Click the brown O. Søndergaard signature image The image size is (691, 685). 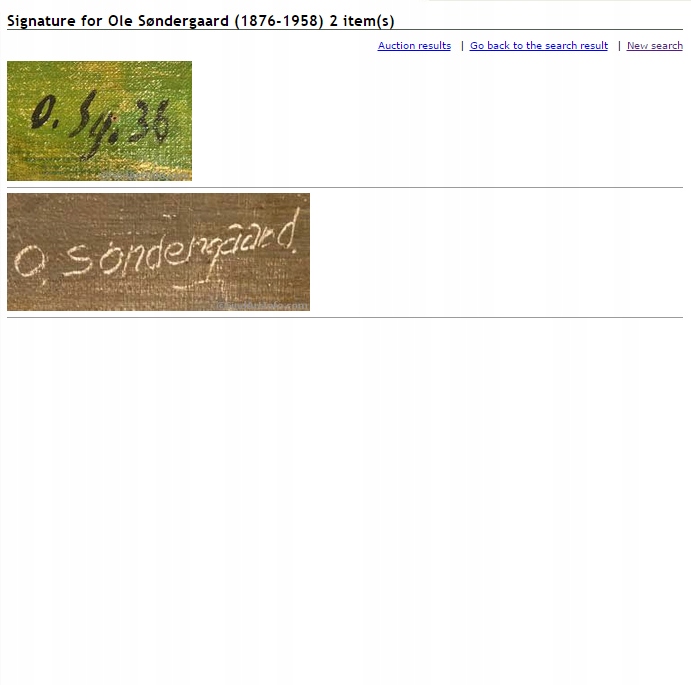point(158,252)
